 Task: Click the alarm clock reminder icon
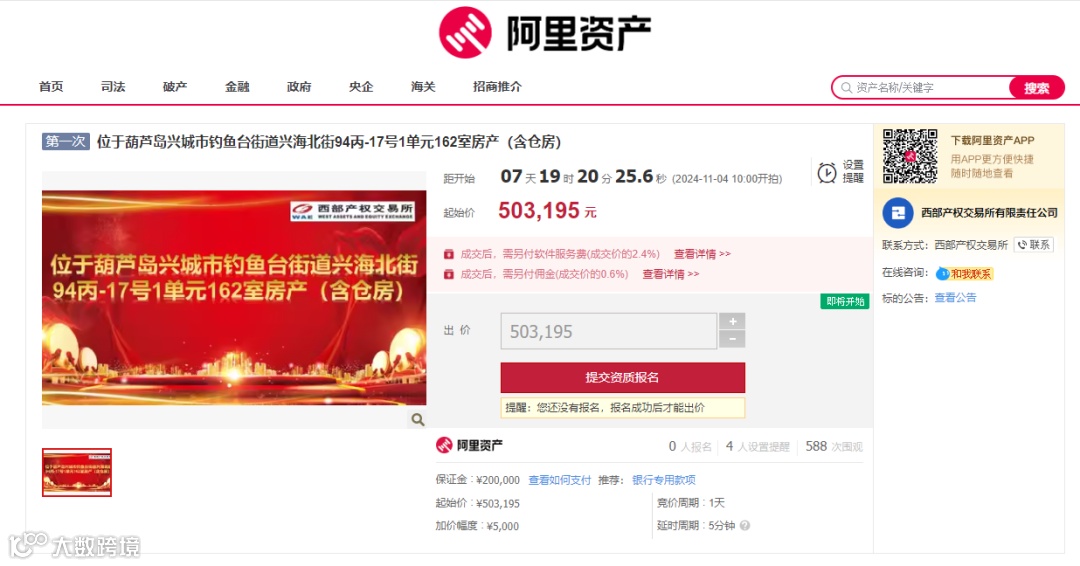point(827,172)
